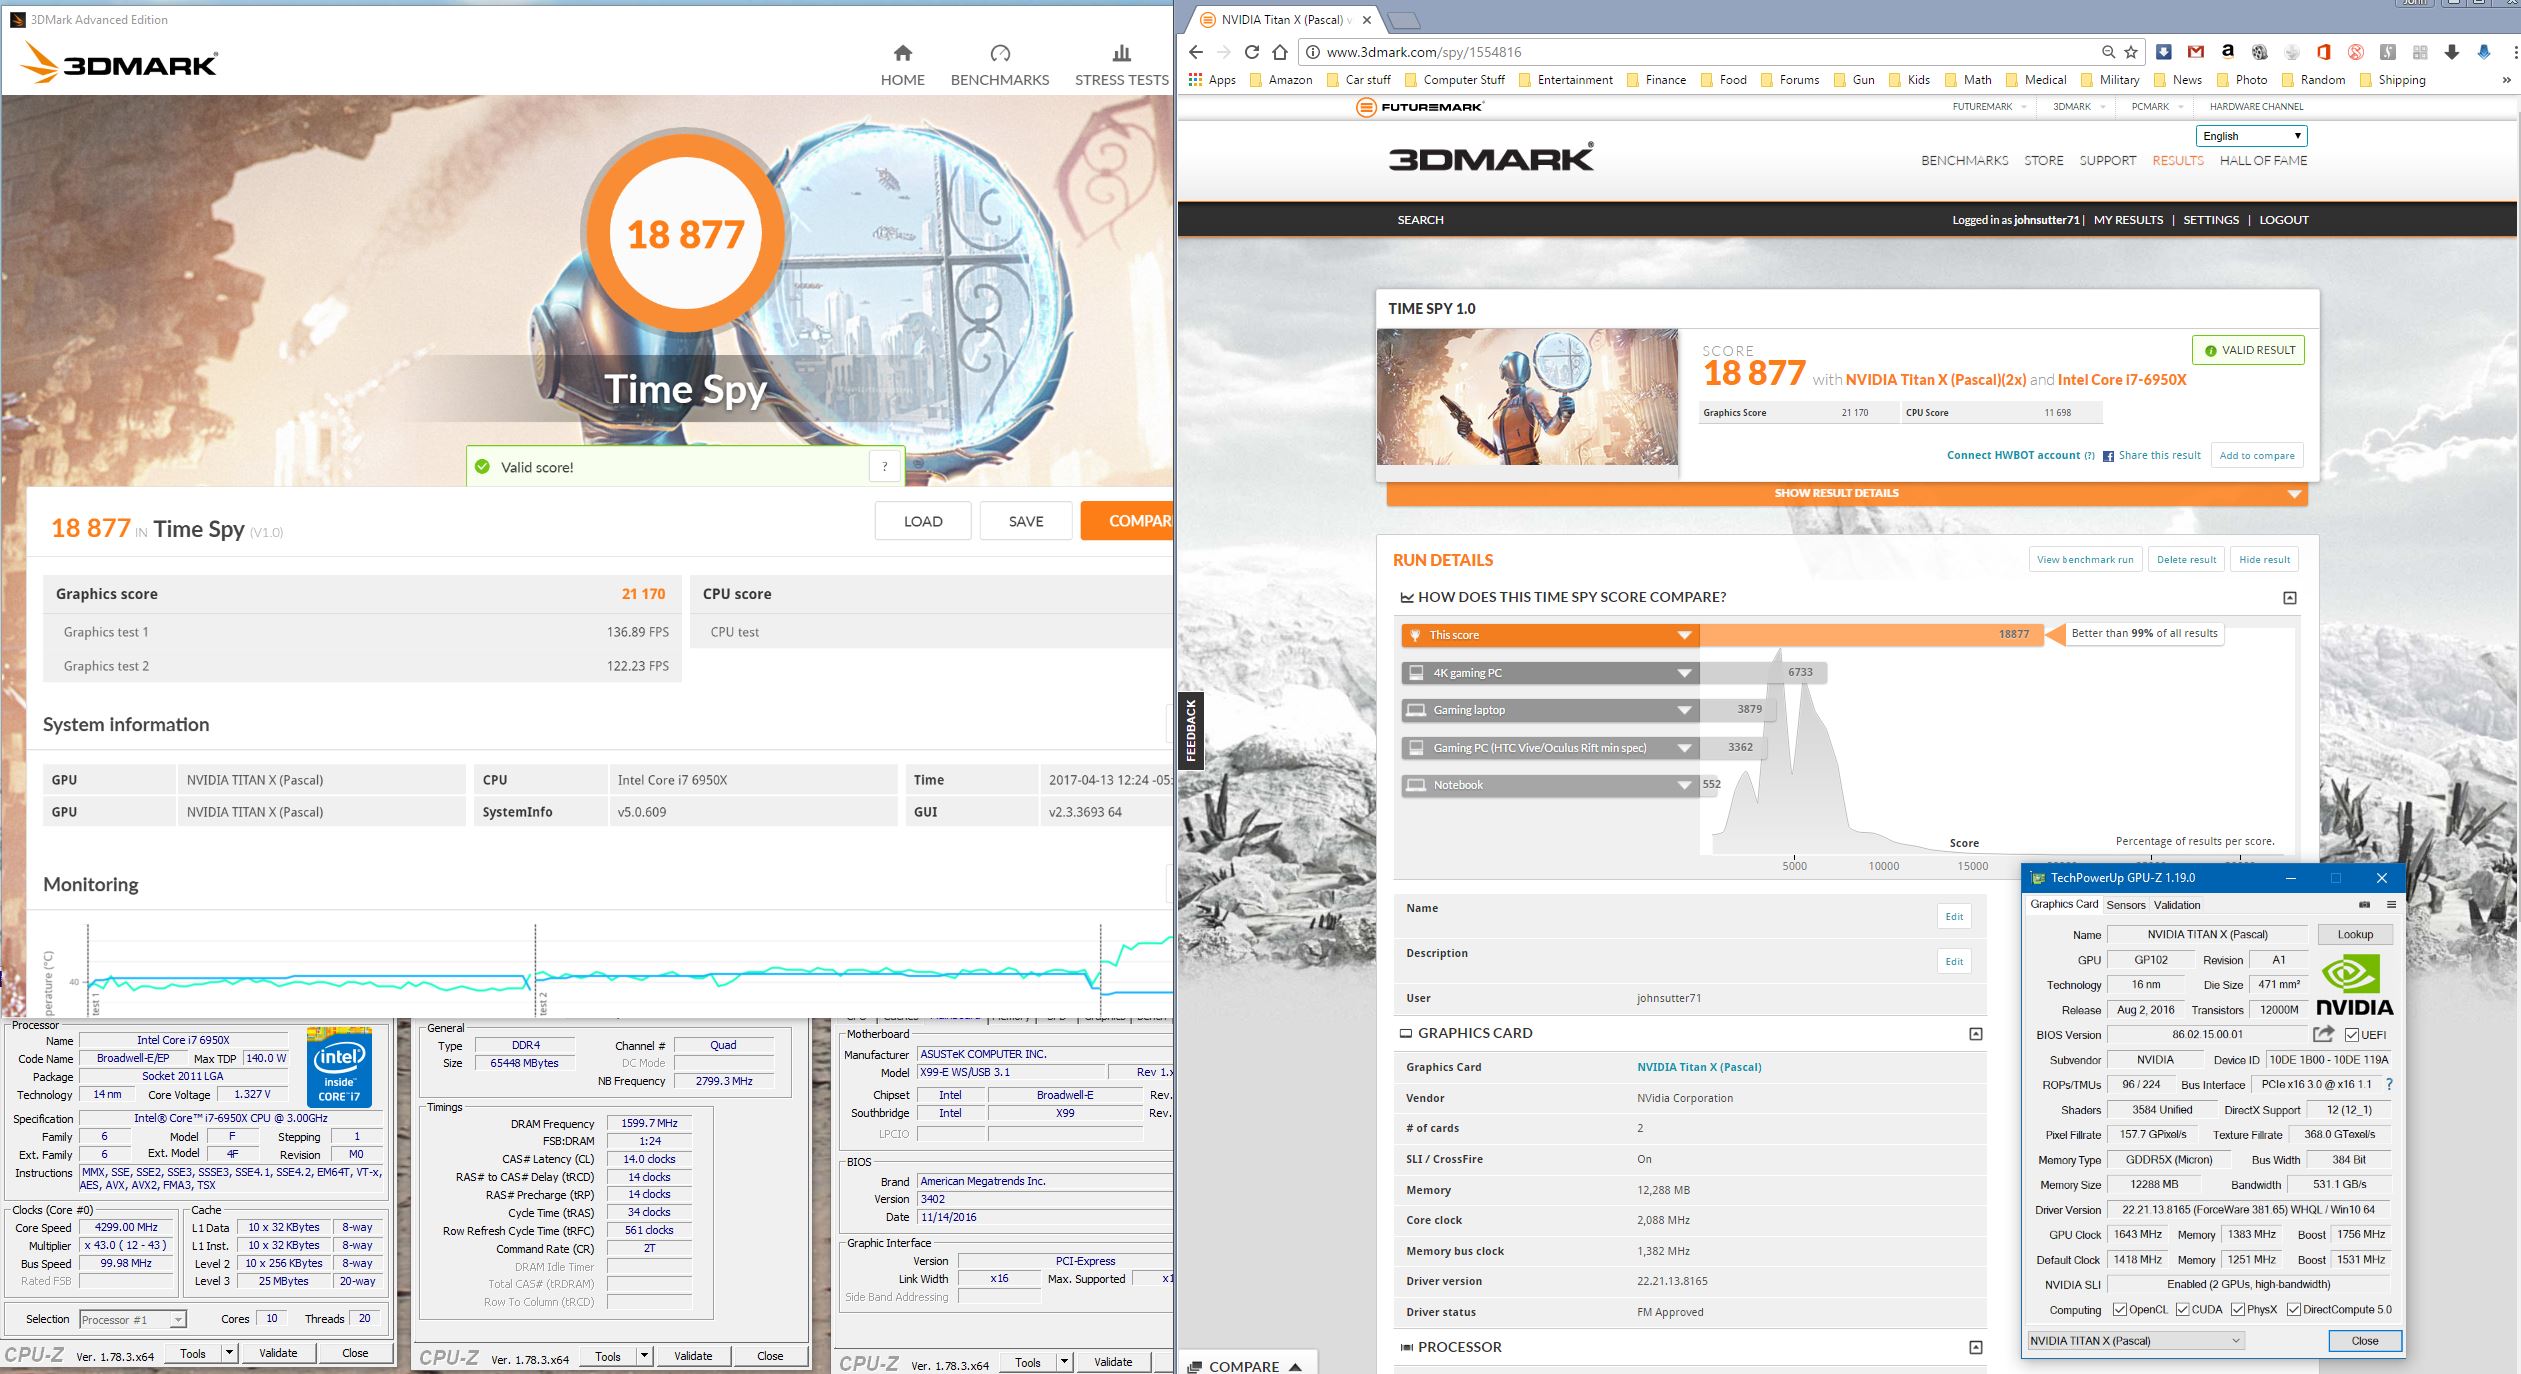Toggle the PhysX checkbox in GPU-Z
This screenshot has height=1374, width=2521.
pos(2237,1309)
